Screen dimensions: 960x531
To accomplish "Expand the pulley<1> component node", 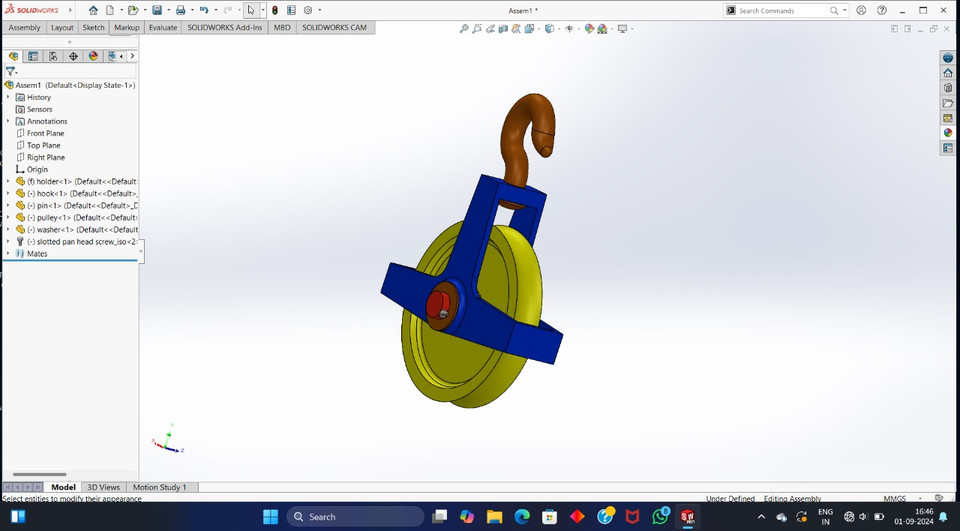I will (8, 217).
